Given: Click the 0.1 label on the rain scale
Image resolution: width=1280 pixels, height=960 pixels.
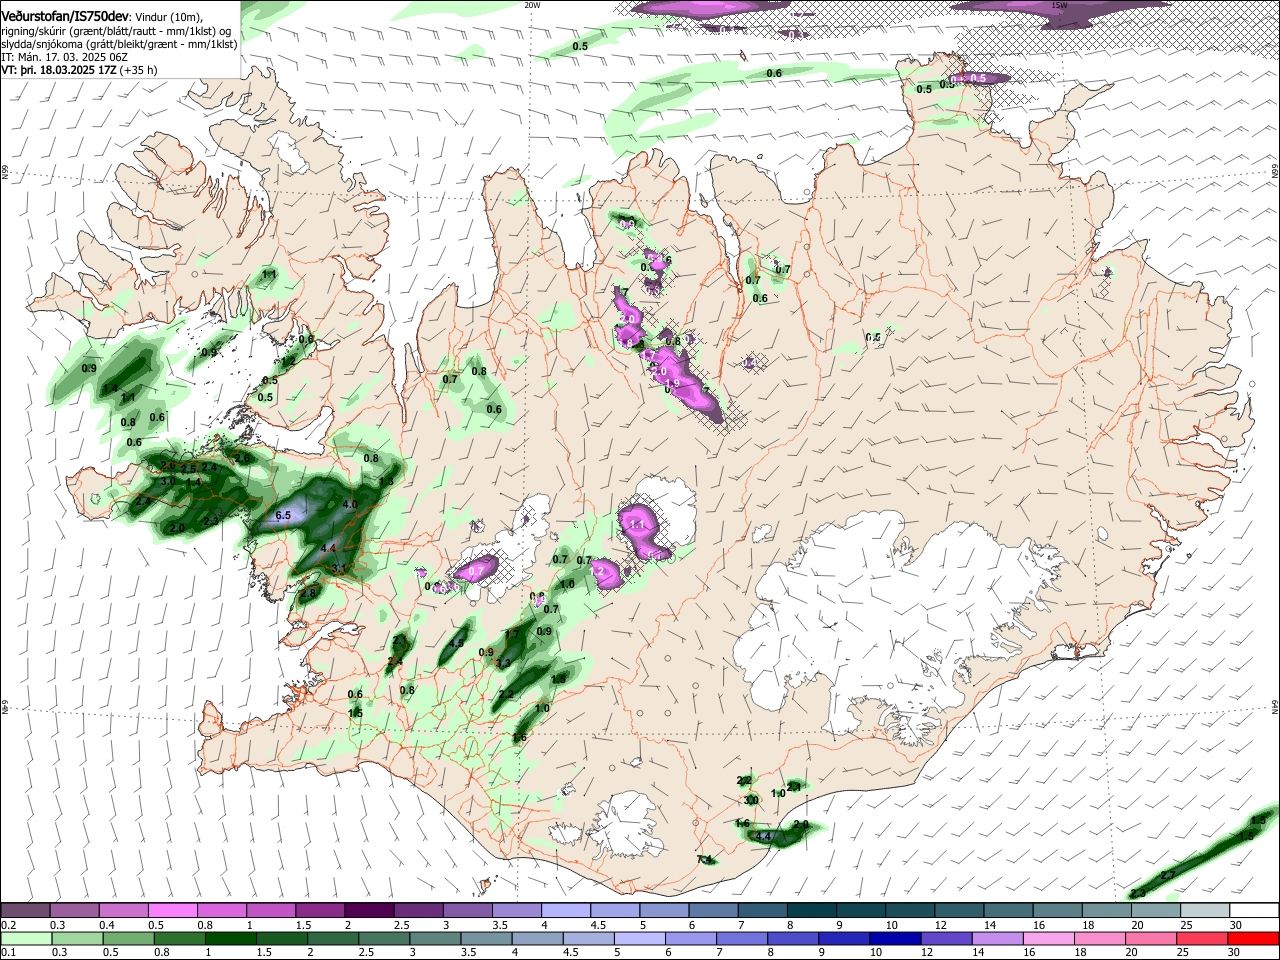Looking at the screenshot, I should coord(8,953).
